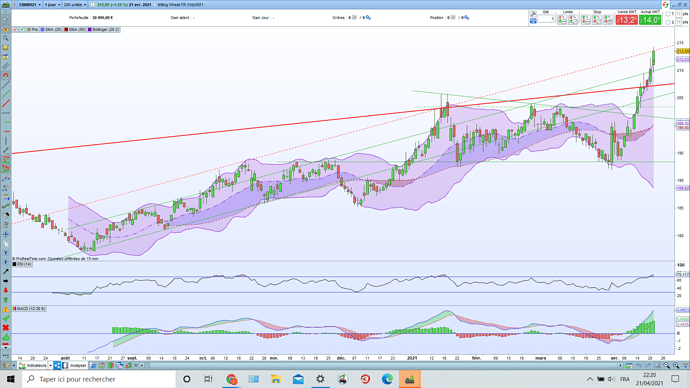Viewport: 690px width, 388px height.
Task: Click the Position info gear icon
Action: [x=466, y=18]
